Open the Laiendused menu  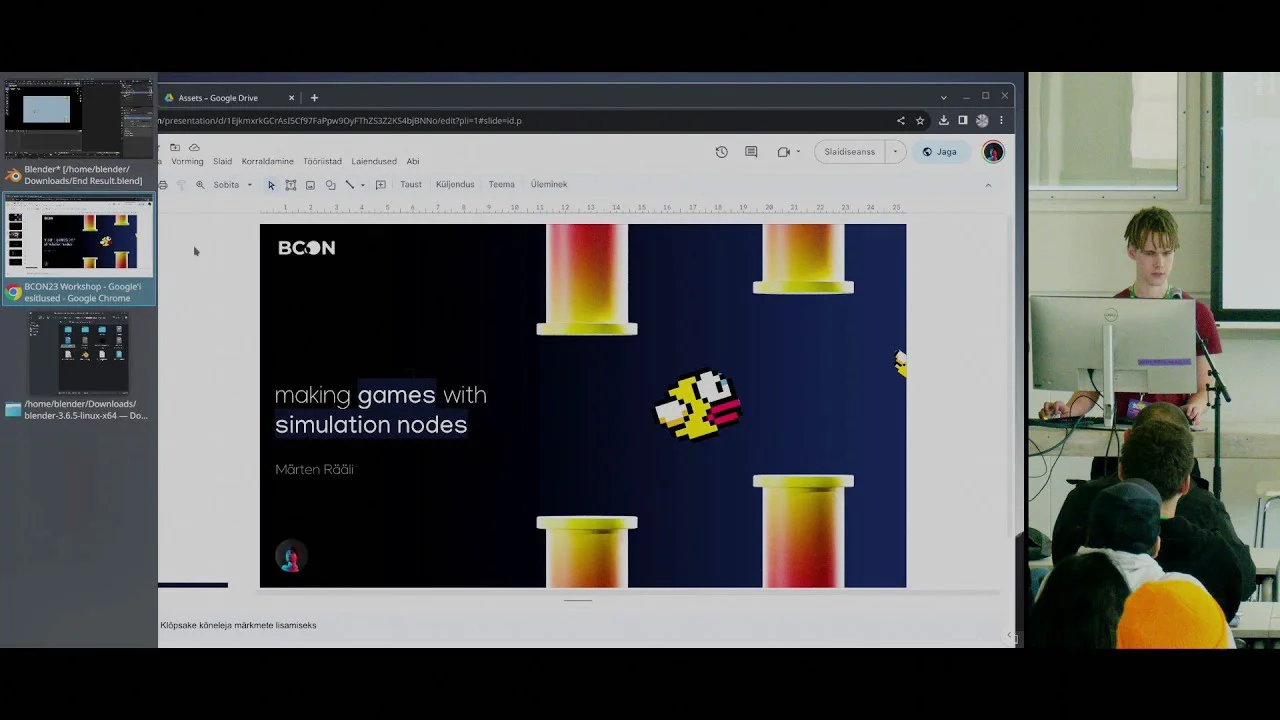click(373, 161)
